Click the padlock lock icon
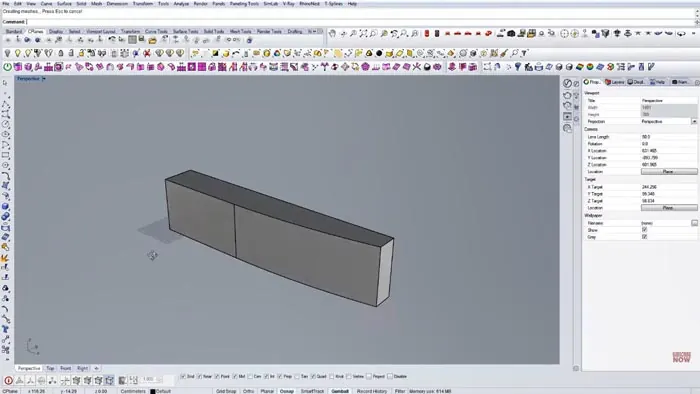The width and height of the screenshot is (700, 394). 61,54
